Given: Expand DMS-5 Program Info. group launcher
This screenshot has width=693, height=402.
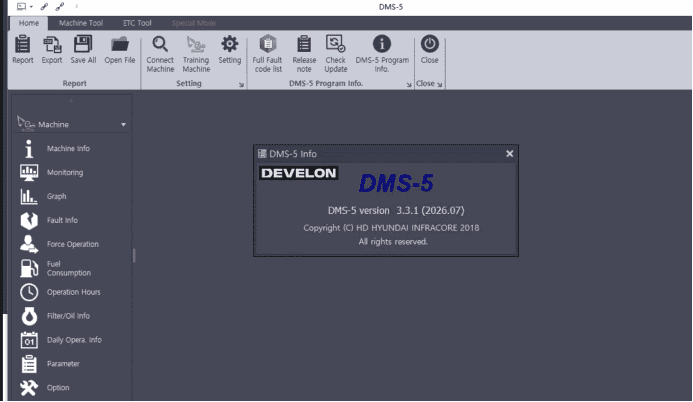Looking at the screenshot, I should click(x=409, y=85).
